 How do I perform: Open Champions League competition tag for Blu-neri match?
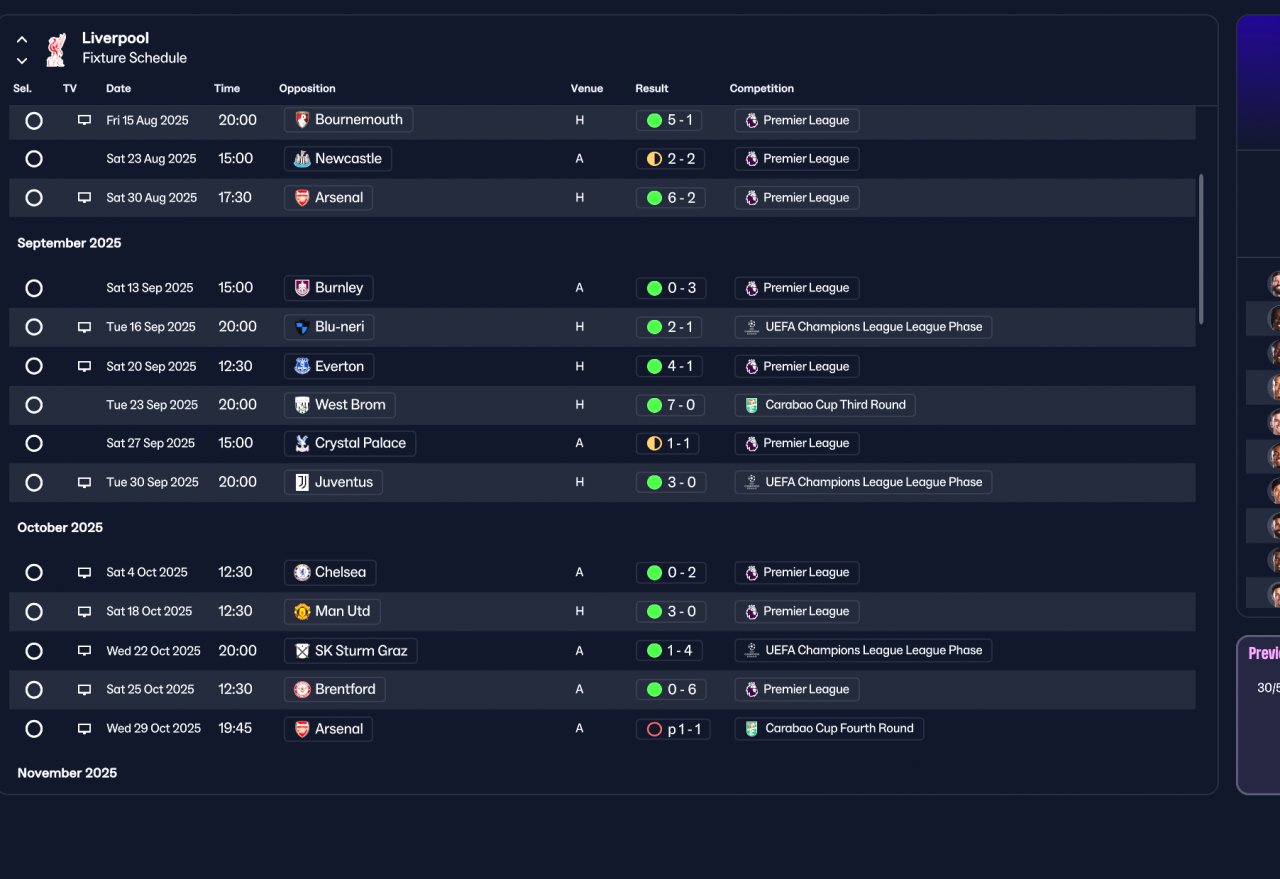863,327
